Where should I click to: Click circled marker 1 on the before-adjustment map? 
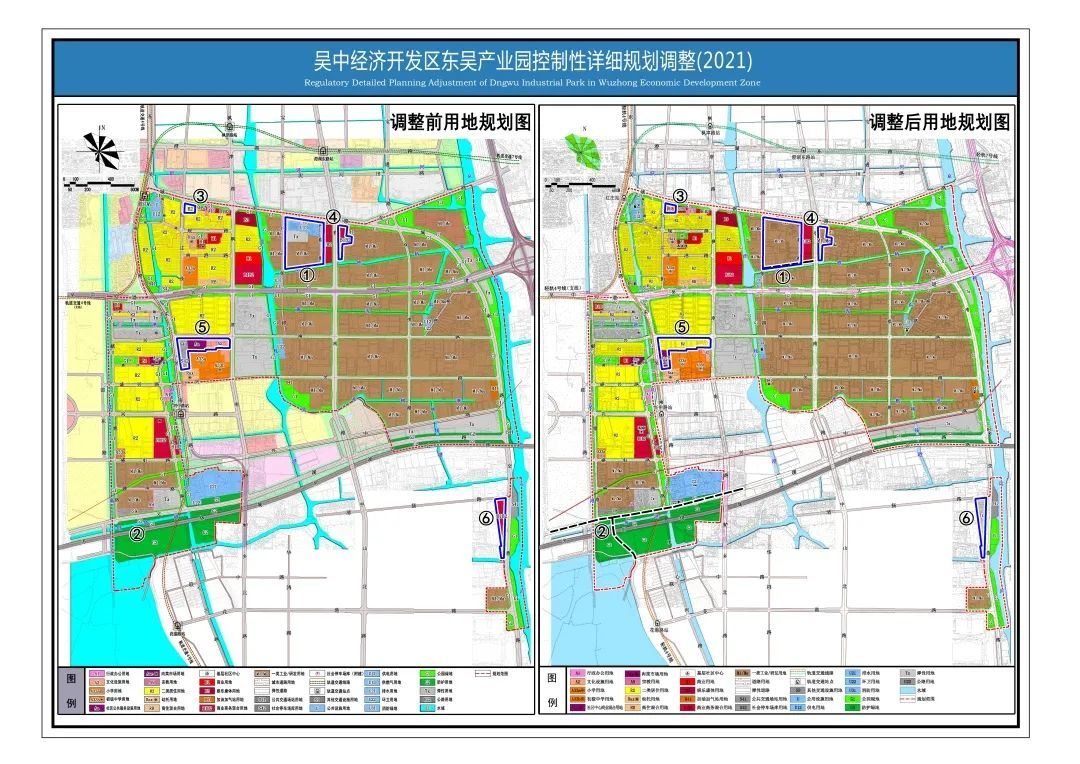click(x=307, y=272)
